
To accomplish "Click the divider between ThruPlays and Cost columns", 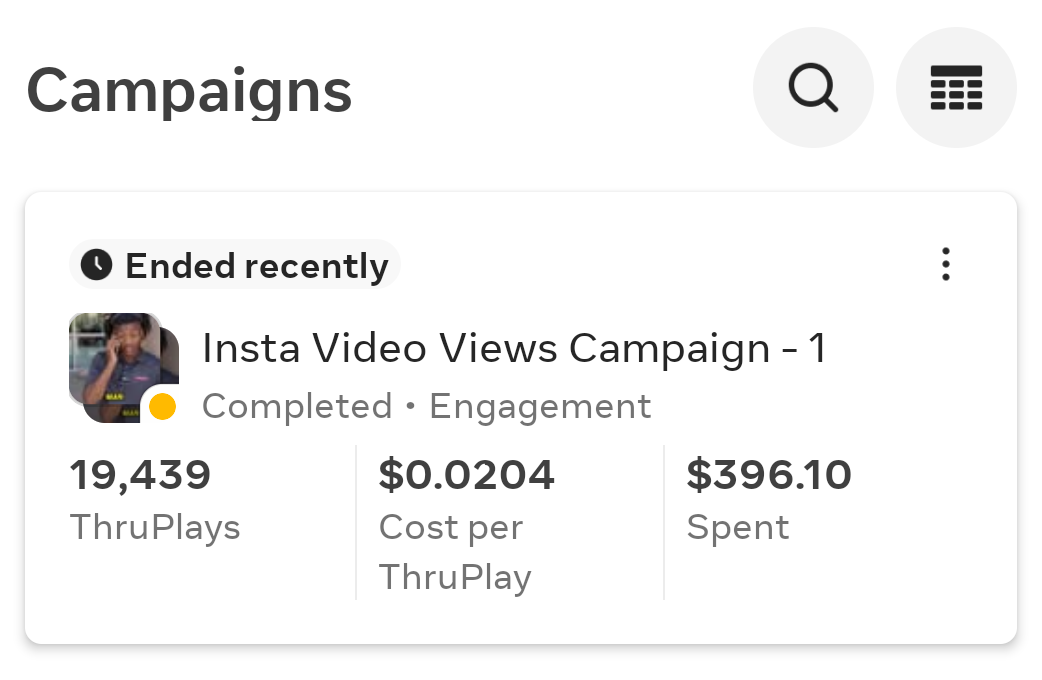I will pos(356,522).
